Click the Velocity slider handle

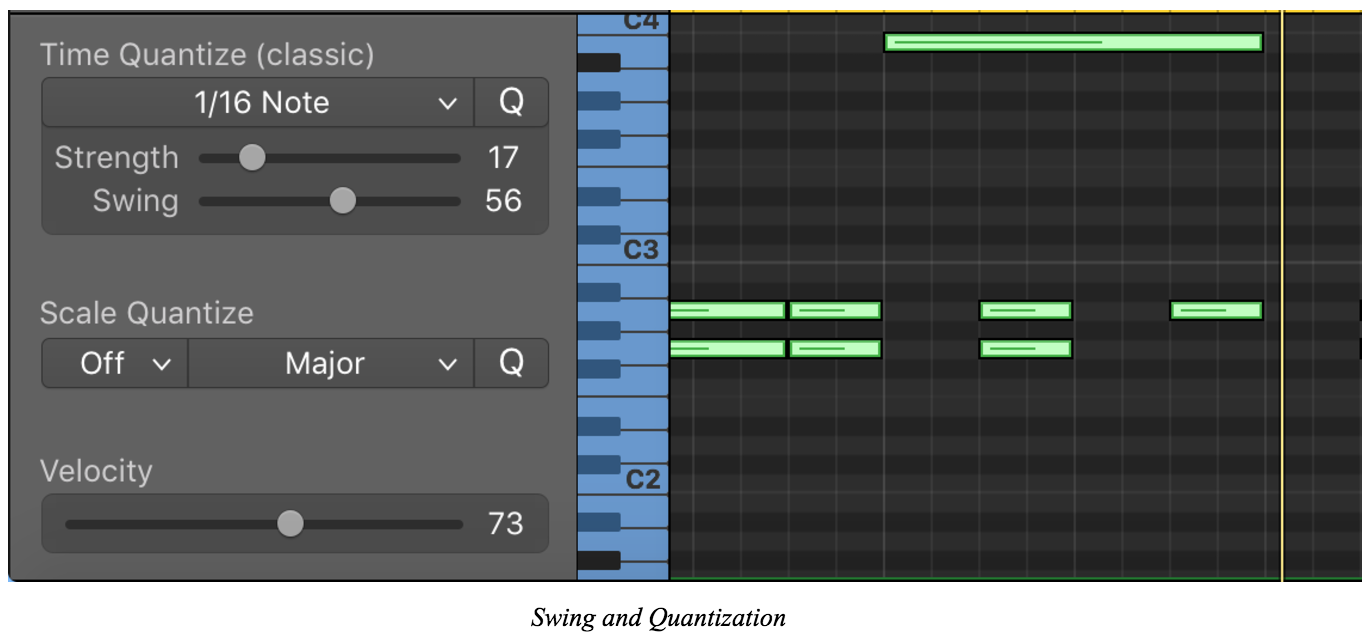(x=290, y=523)
